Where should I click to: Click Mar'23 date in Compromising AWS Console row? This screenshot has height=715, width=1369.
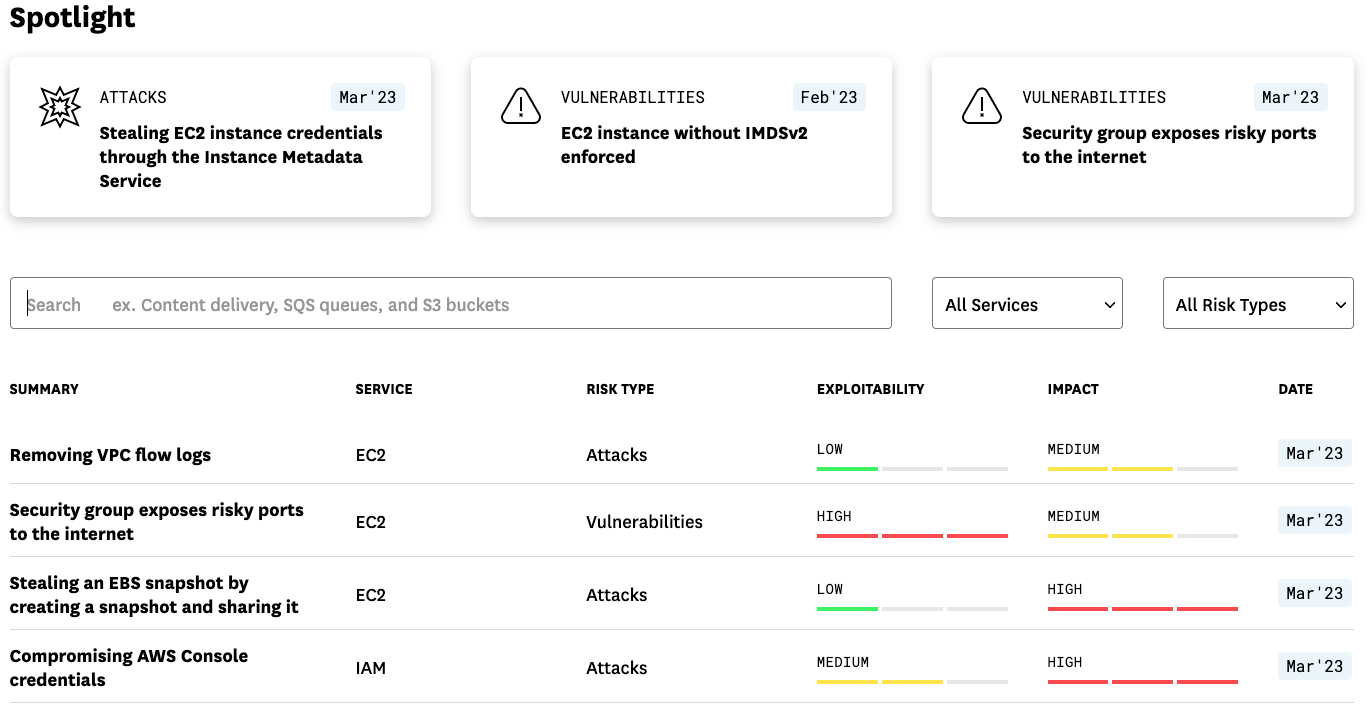point(1315,666)
